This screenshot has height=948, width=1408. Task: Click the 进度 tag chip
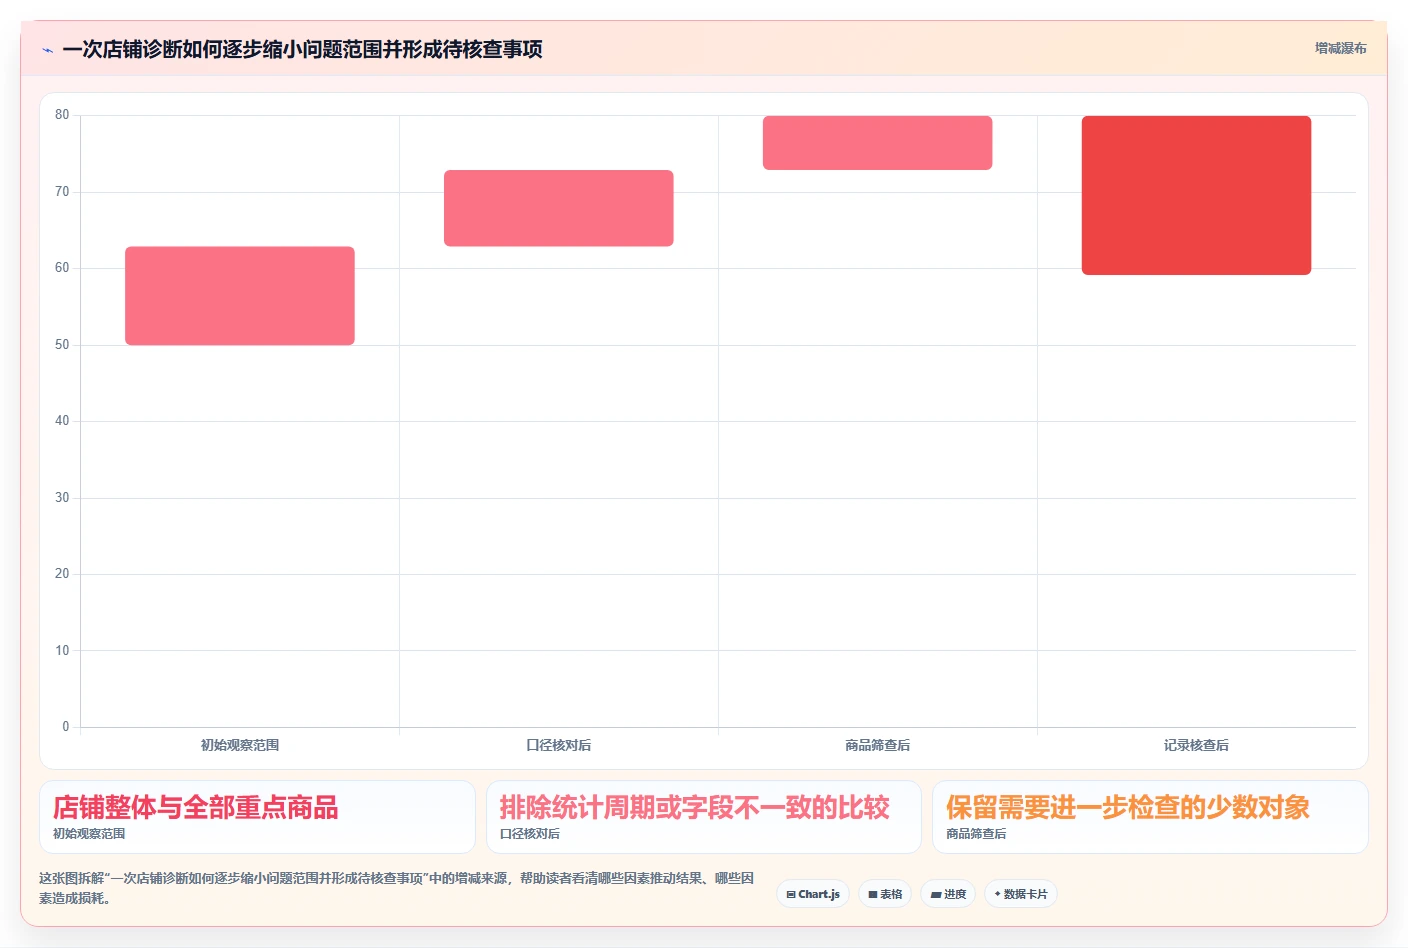point(948,894)
